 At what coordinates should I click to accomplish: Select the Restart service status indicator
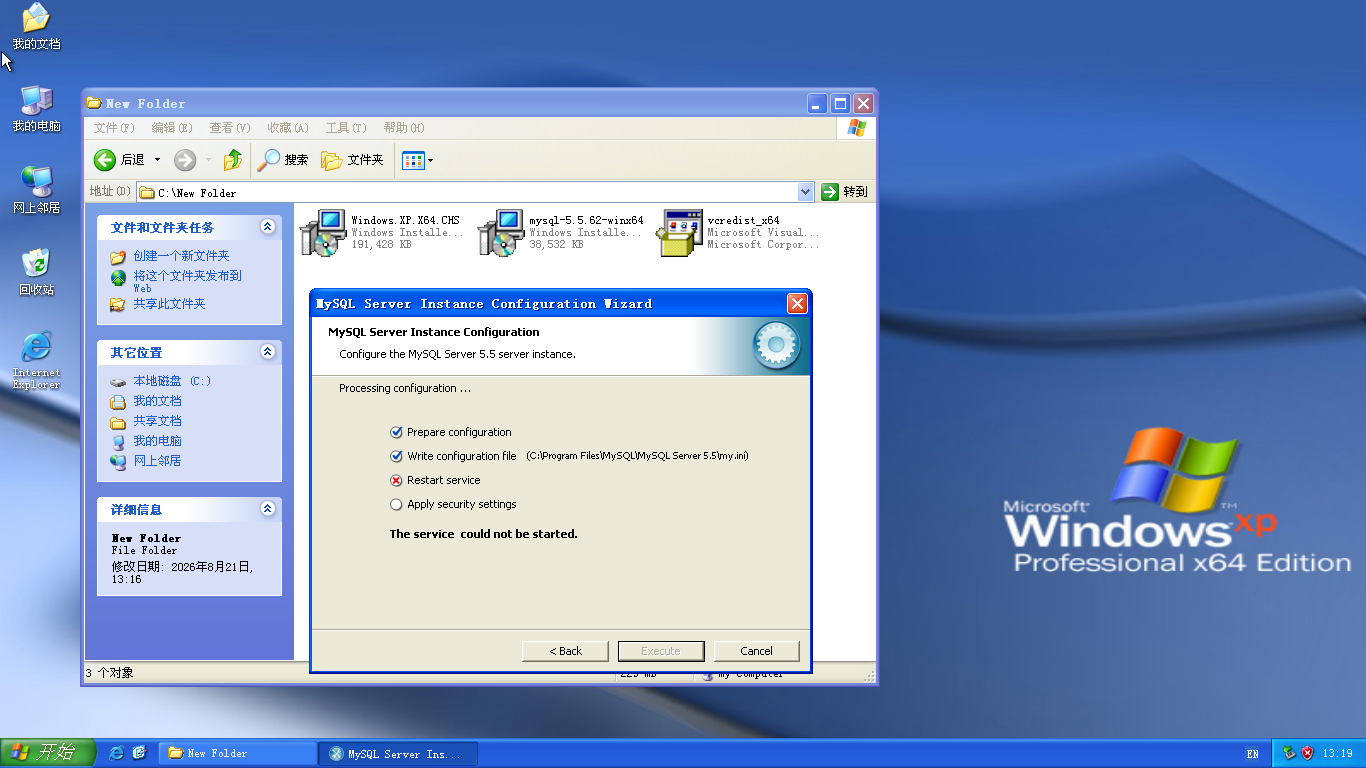tap(396, 480)
